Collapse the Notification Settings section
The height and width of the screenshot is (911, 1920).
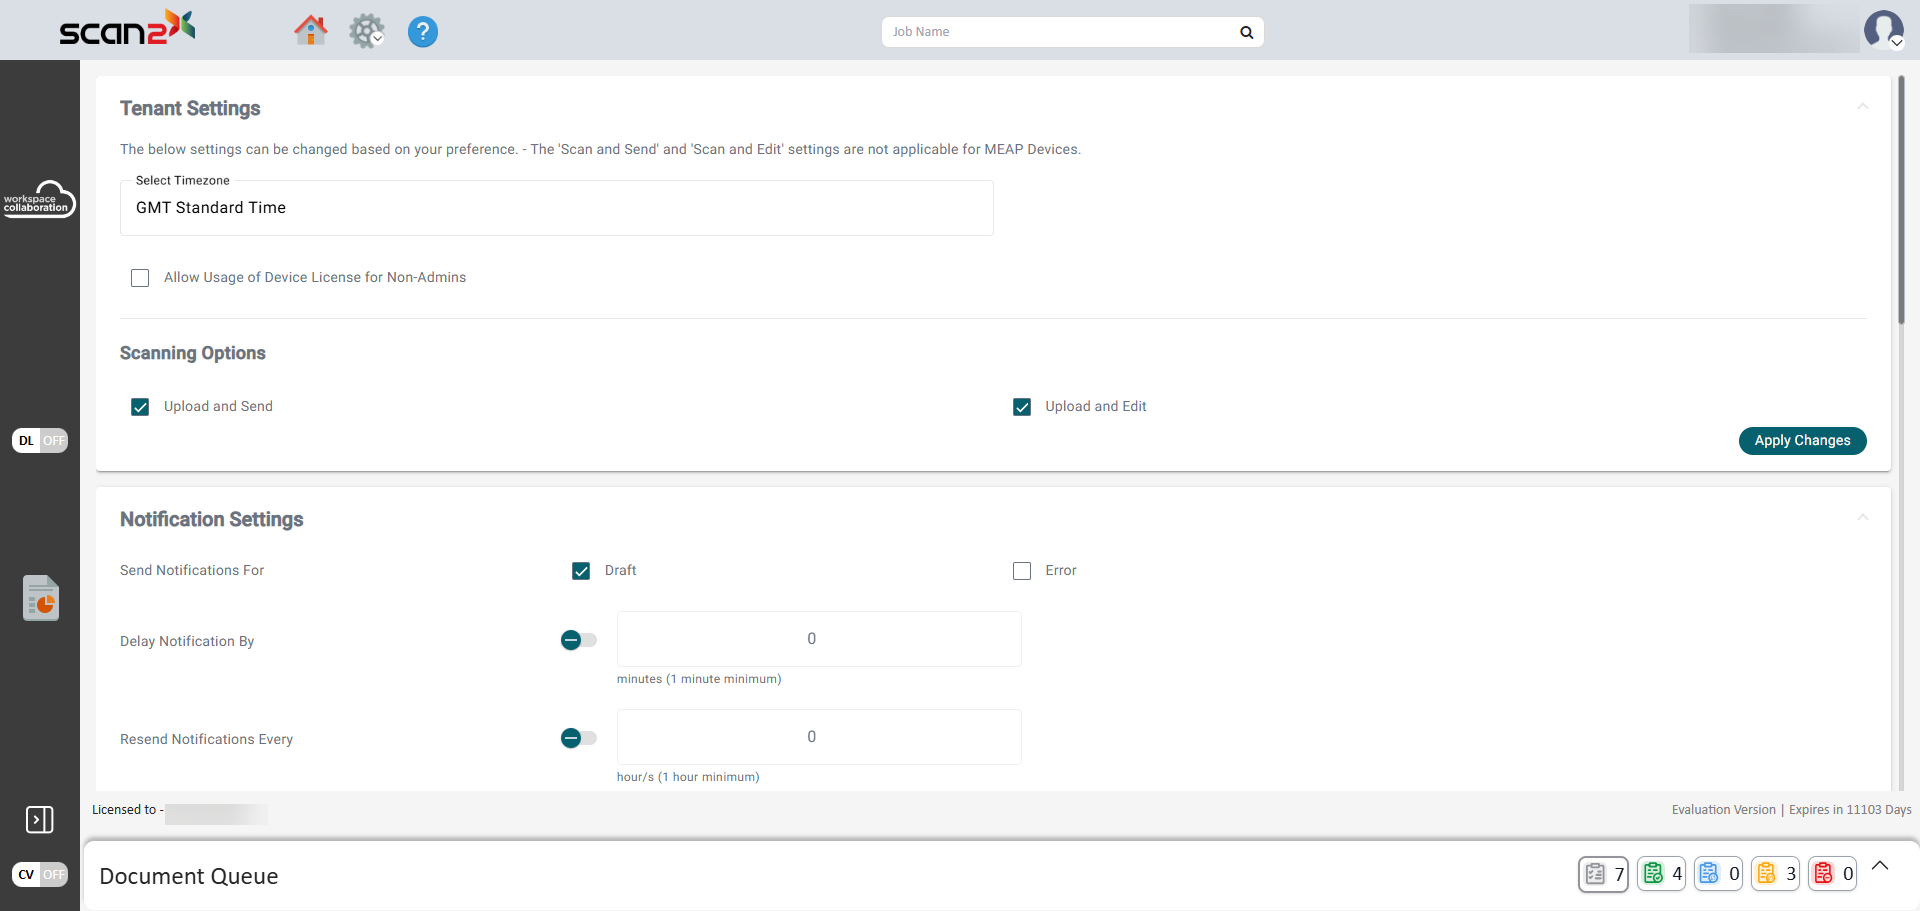1862,518
